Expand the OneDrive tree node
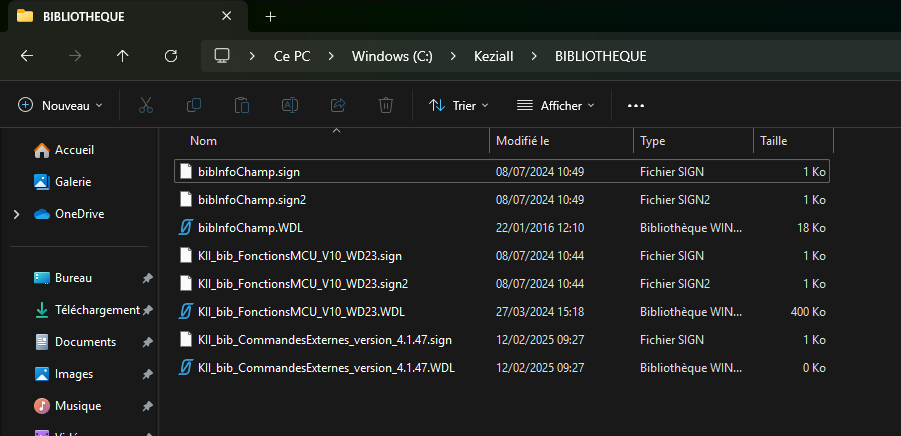The width and height of the screenshot is (901, 436). click(x=15, y=214)
